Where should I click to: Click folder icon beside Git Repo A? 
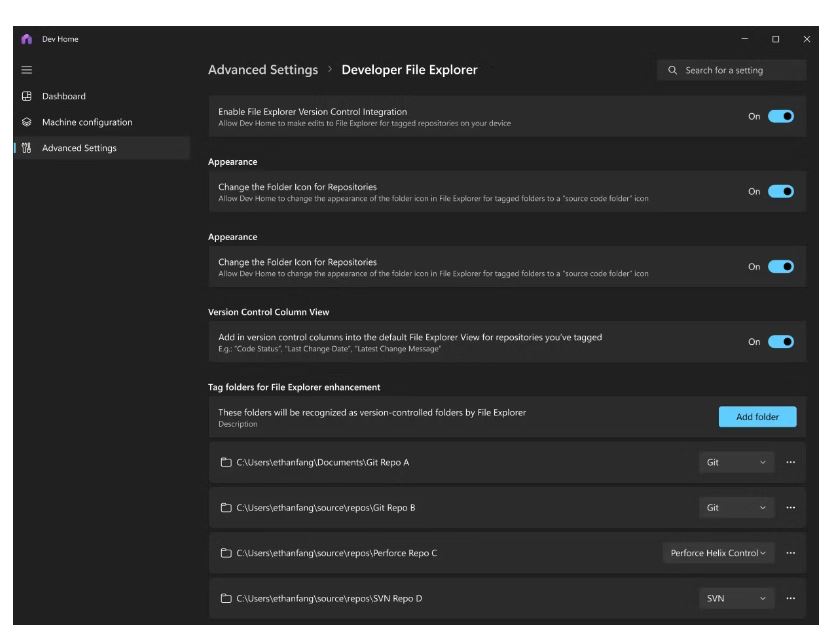click(226, 462)
